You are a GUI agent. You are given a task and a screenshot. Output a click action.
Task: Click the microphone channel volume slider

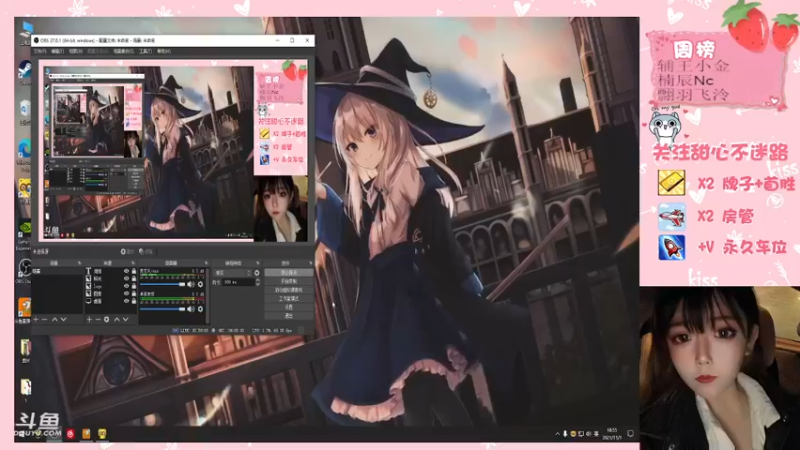(x=162, y=284)
